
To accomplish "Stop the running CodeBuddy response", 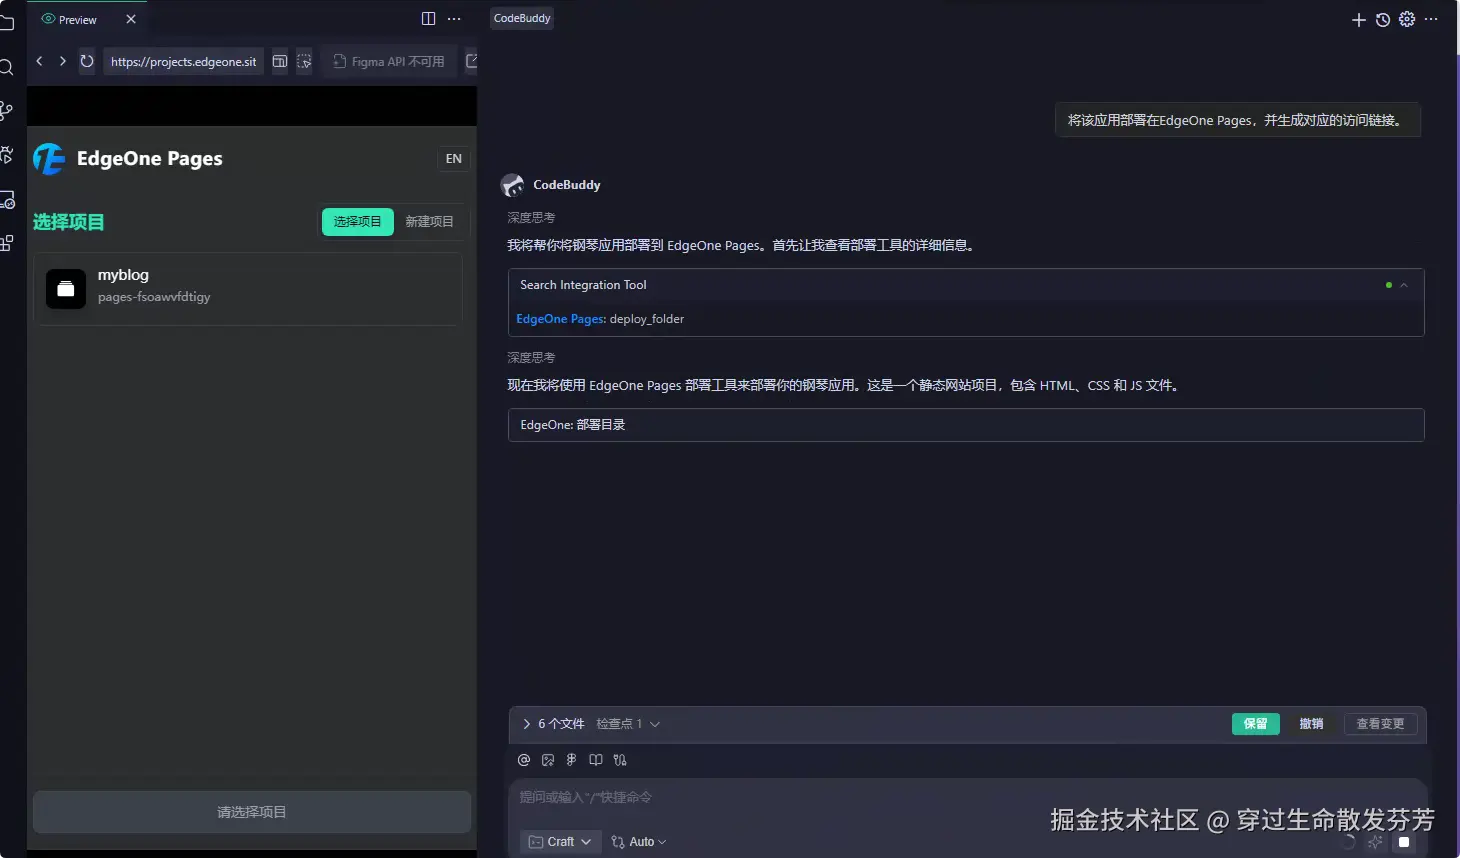I will [x=1404, y=842].
